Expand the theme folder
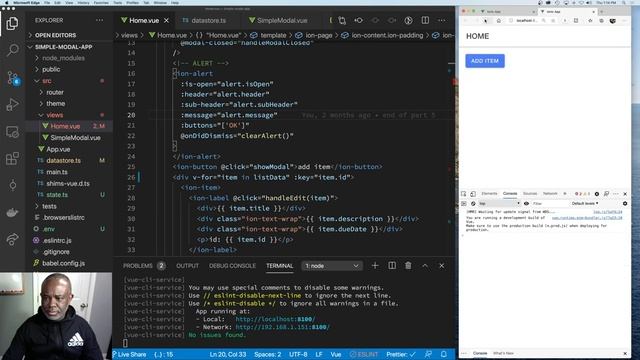640x360 pixels. coord(56,104)
